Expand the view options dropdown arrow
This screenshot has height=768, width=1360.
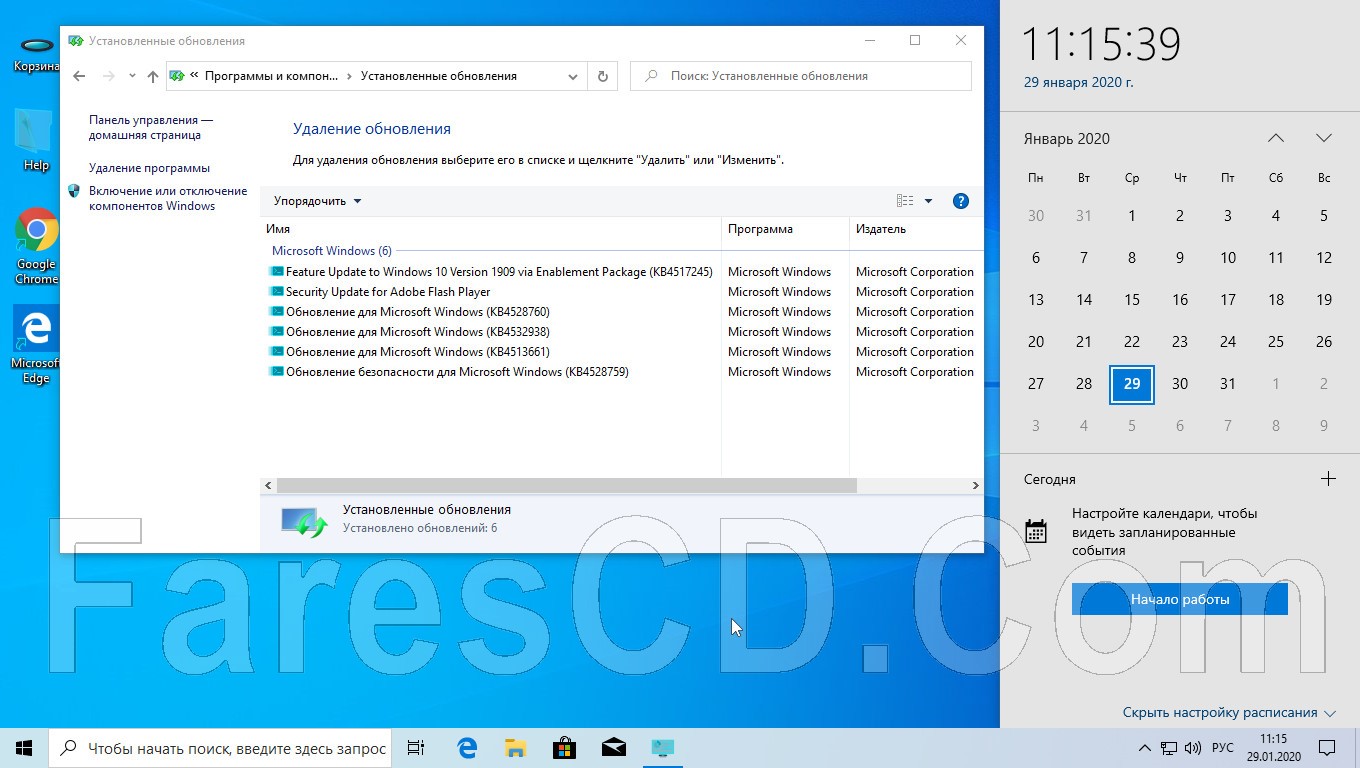(x=928, y=201)
